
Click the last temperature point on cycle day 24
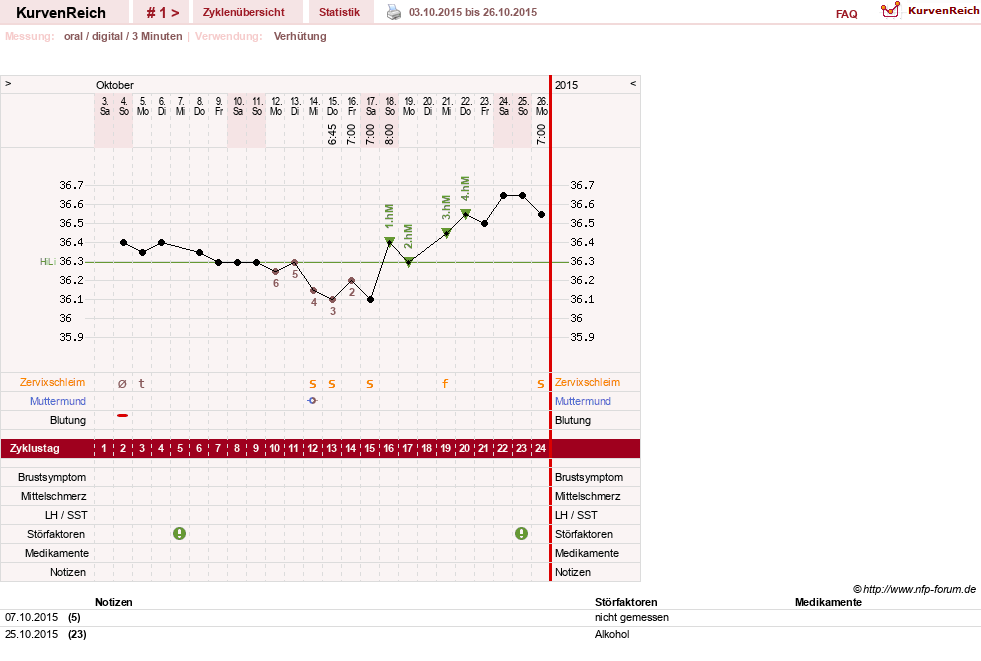click(x=542, y=214)
